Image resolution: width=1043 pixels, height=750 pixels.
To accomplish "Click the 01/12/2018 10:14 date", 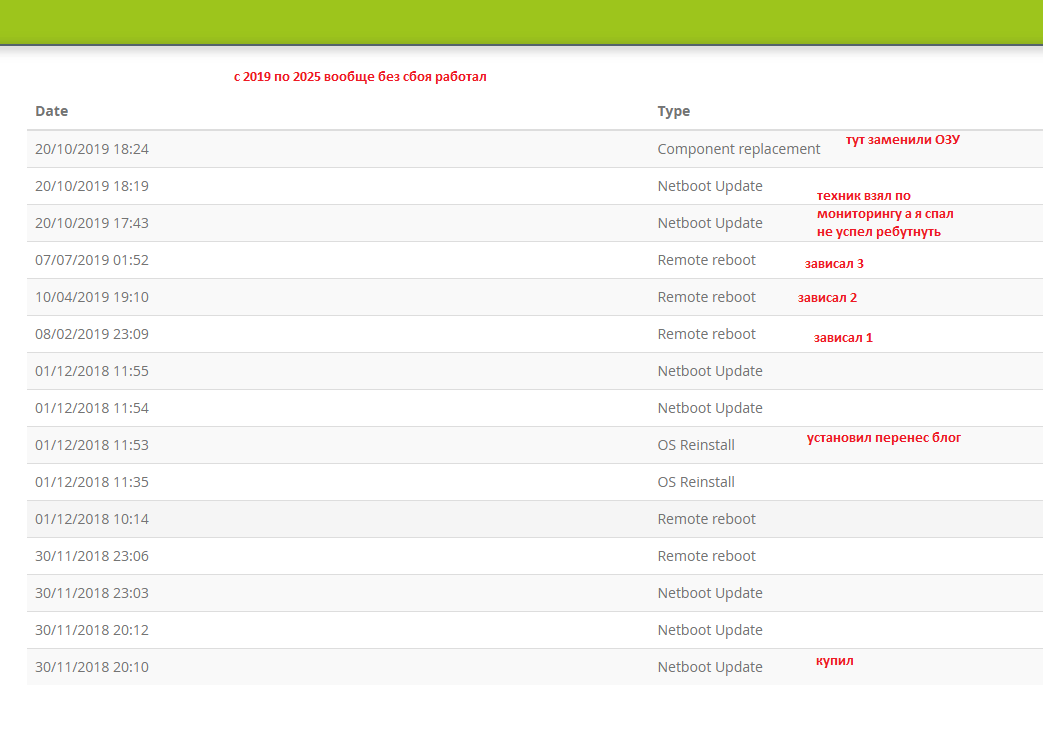I will (x=92, y=519).
